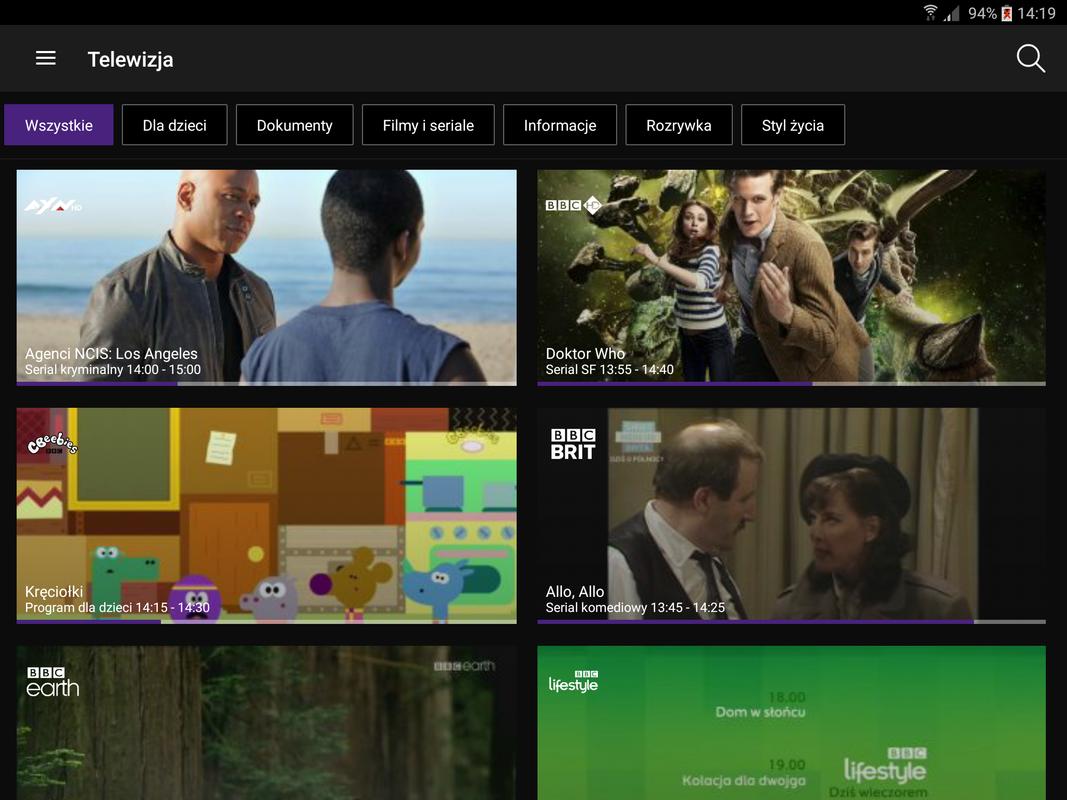Open the hamburger navigation menu
Screen dimensions: 1067x800
point(46,59)
